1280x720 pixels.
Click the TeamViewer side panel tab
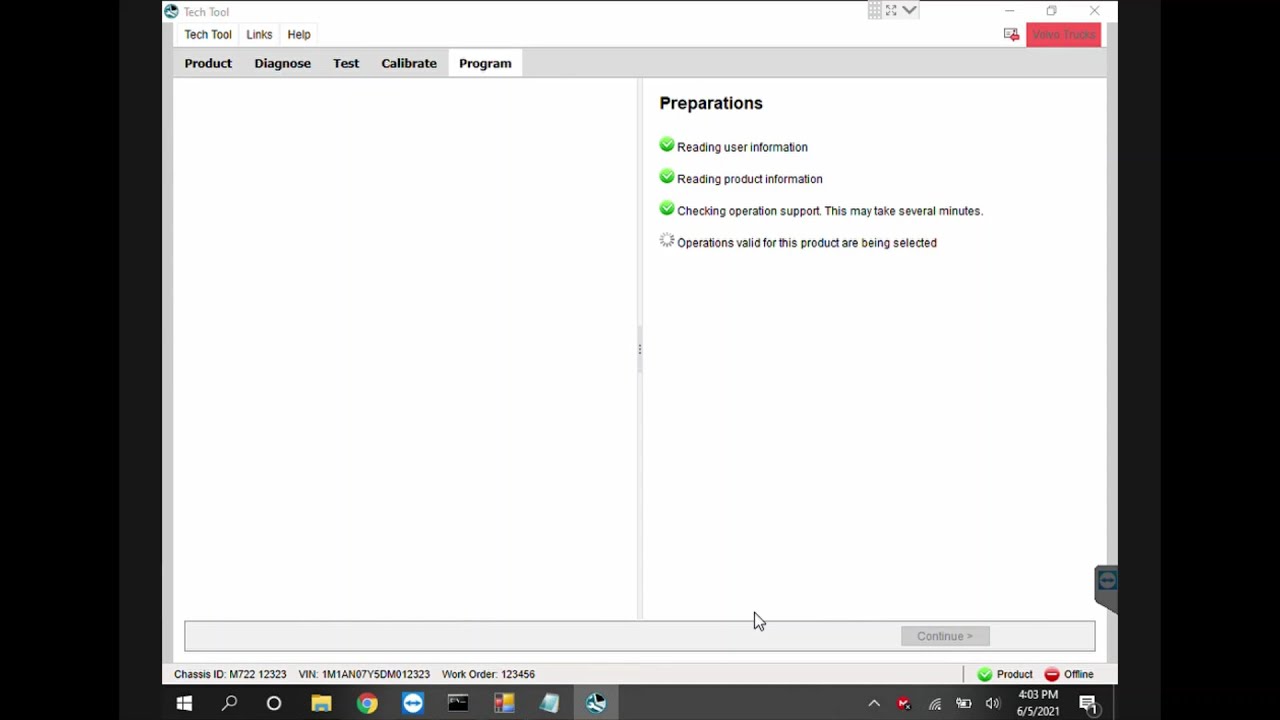pos(1106,588)
